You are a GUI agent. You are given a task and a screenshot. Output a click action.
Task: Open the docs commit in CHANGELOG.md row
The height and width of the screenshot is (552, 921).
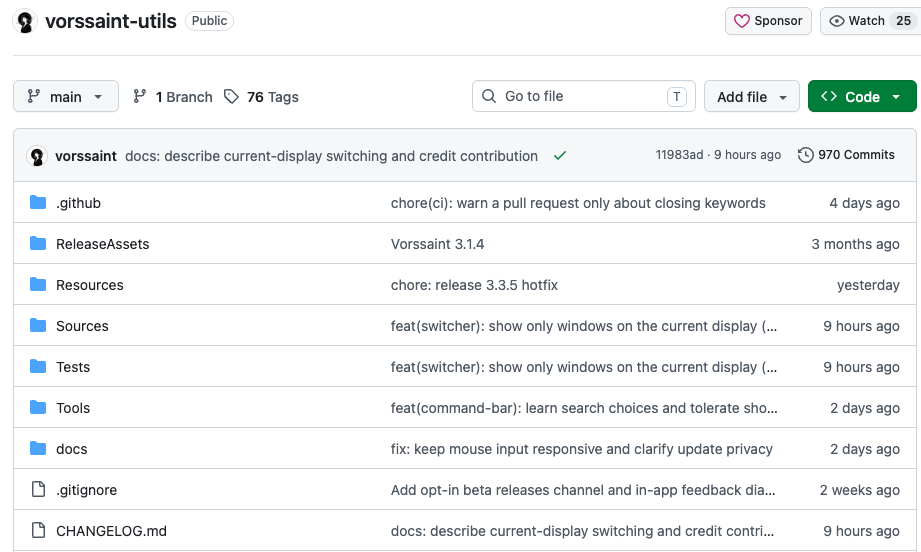tap(582, 531)
